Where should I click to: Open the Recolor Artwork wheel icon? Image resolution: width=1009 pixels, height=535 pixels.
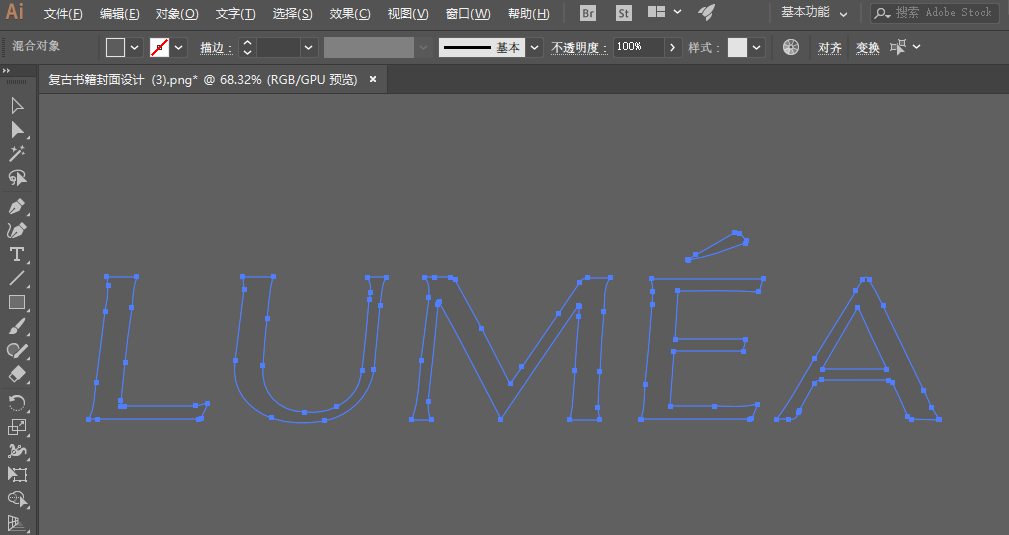click(791, 47)
